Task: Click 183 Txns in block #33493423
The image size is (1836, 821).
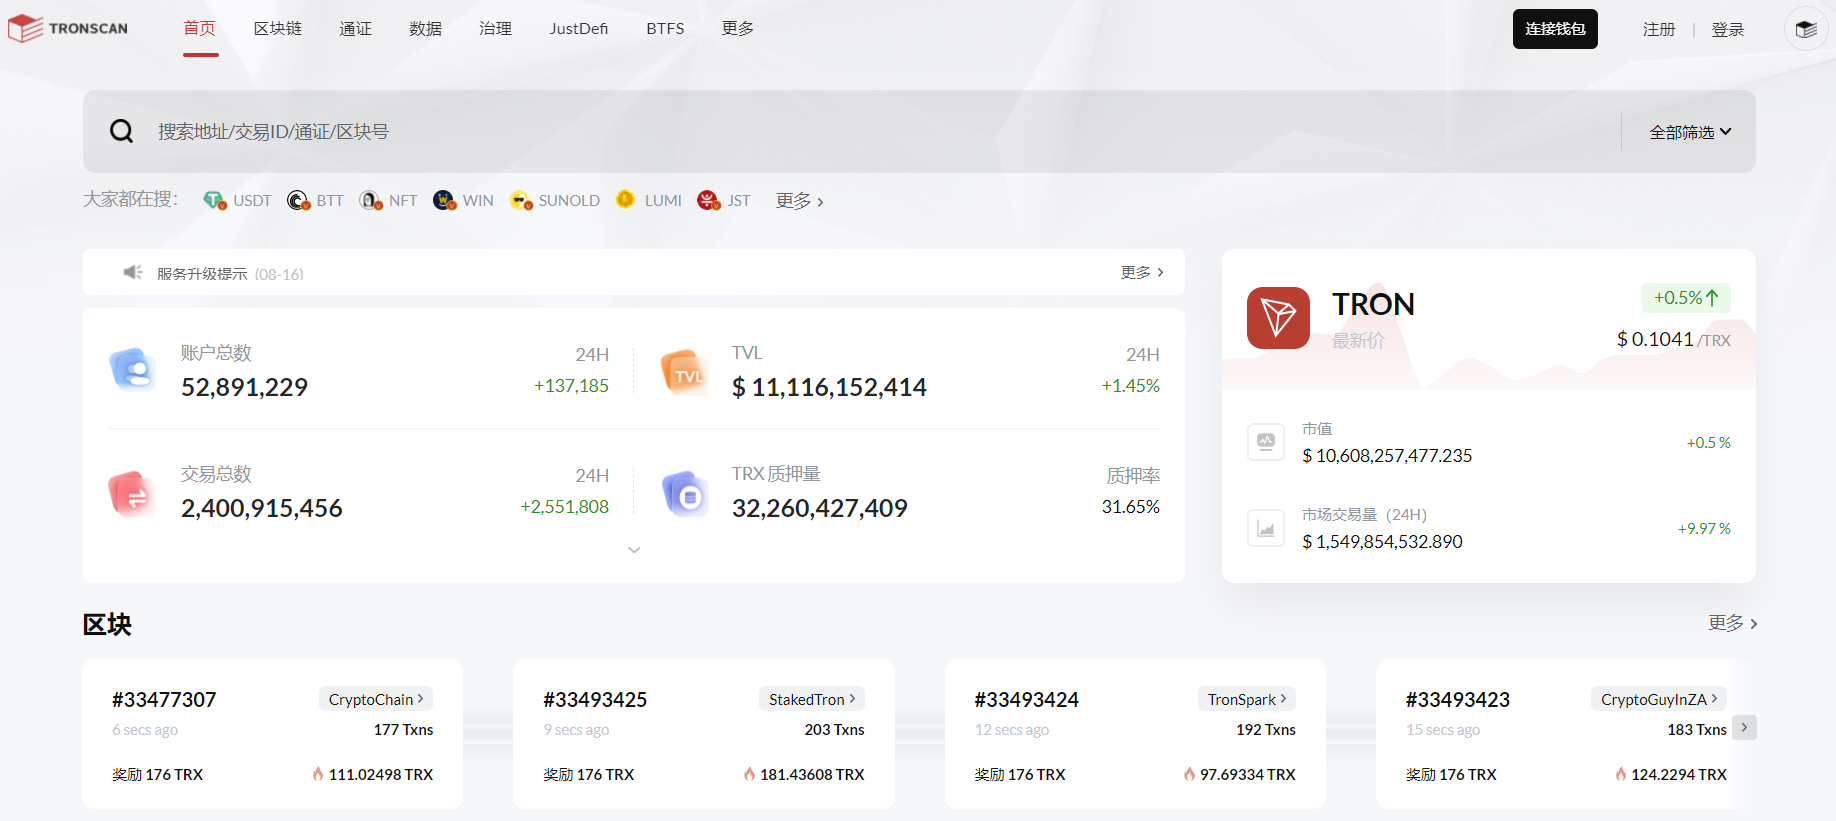Action: click(1697, 729)
